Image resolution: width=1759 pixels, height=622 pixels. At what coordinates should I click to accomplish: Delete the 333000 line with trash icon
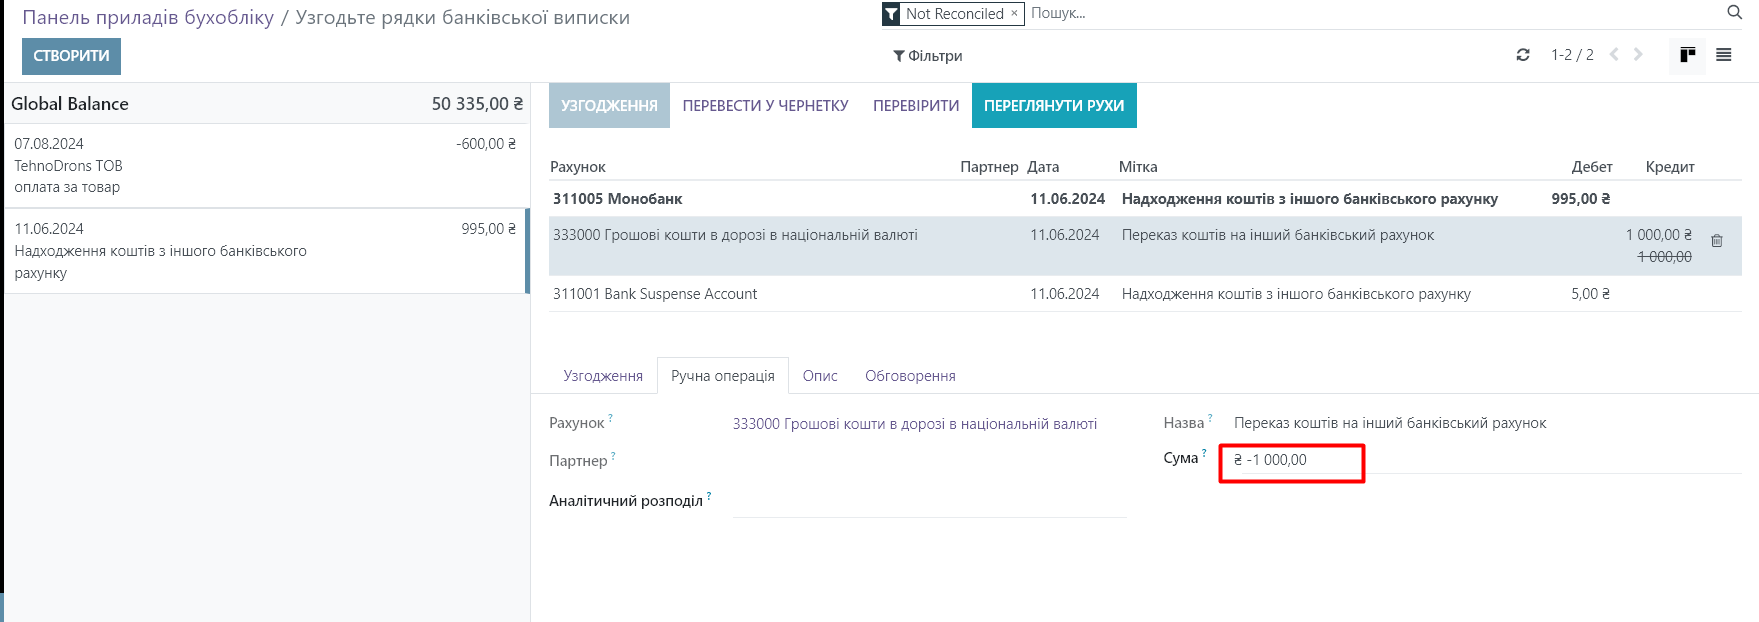(x=1717, y=241)
